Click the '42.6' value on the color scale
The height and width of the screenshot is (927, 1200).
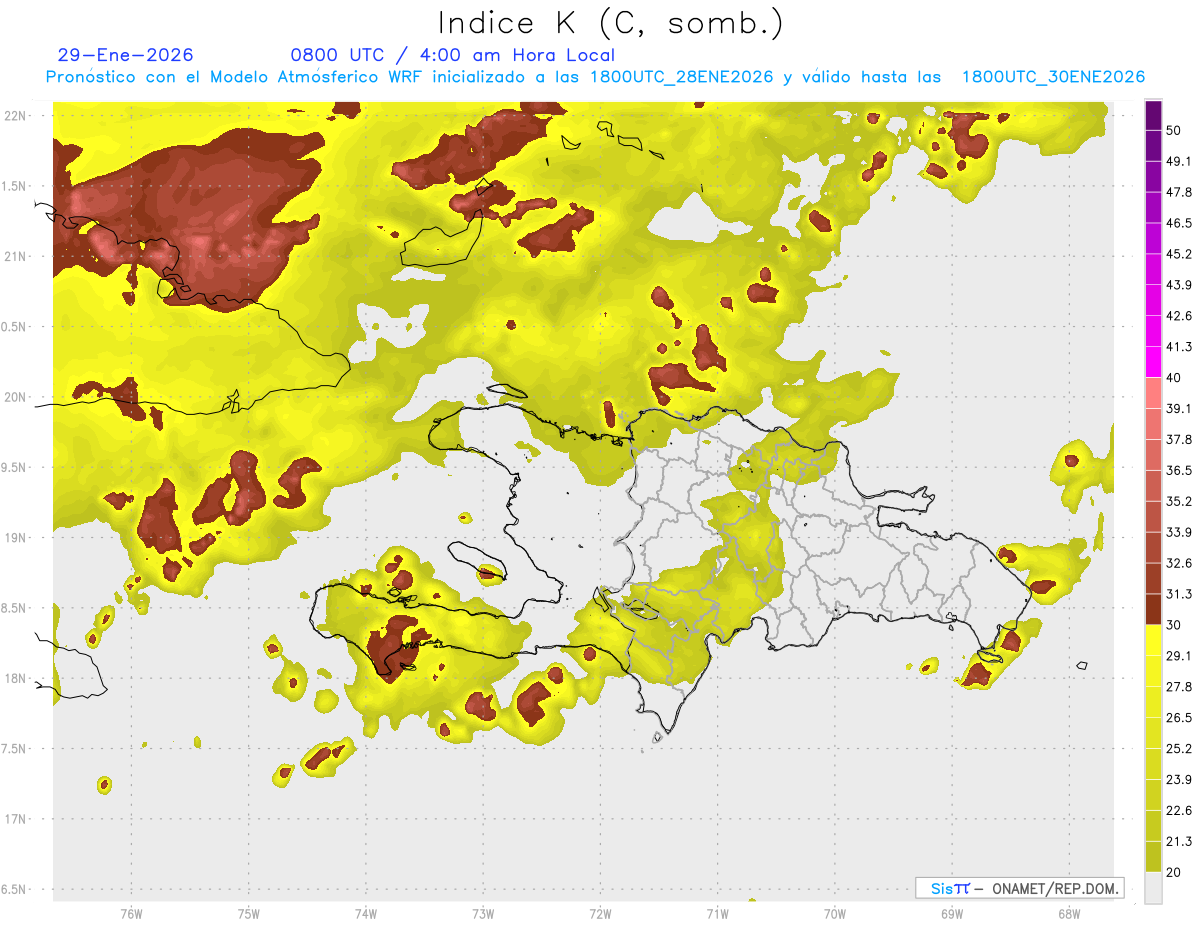tap(1179, 316)
